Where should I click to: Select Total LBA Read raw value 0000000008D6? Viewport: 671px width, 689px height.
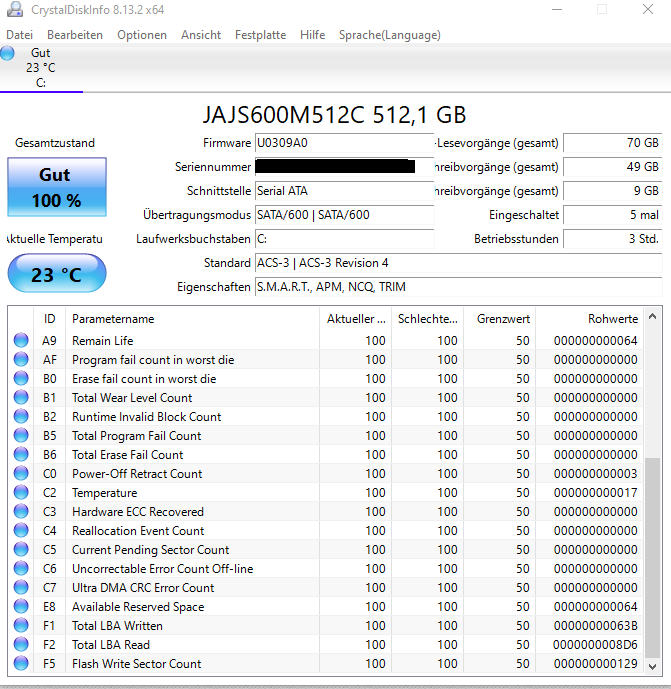[x=595, y=645]
